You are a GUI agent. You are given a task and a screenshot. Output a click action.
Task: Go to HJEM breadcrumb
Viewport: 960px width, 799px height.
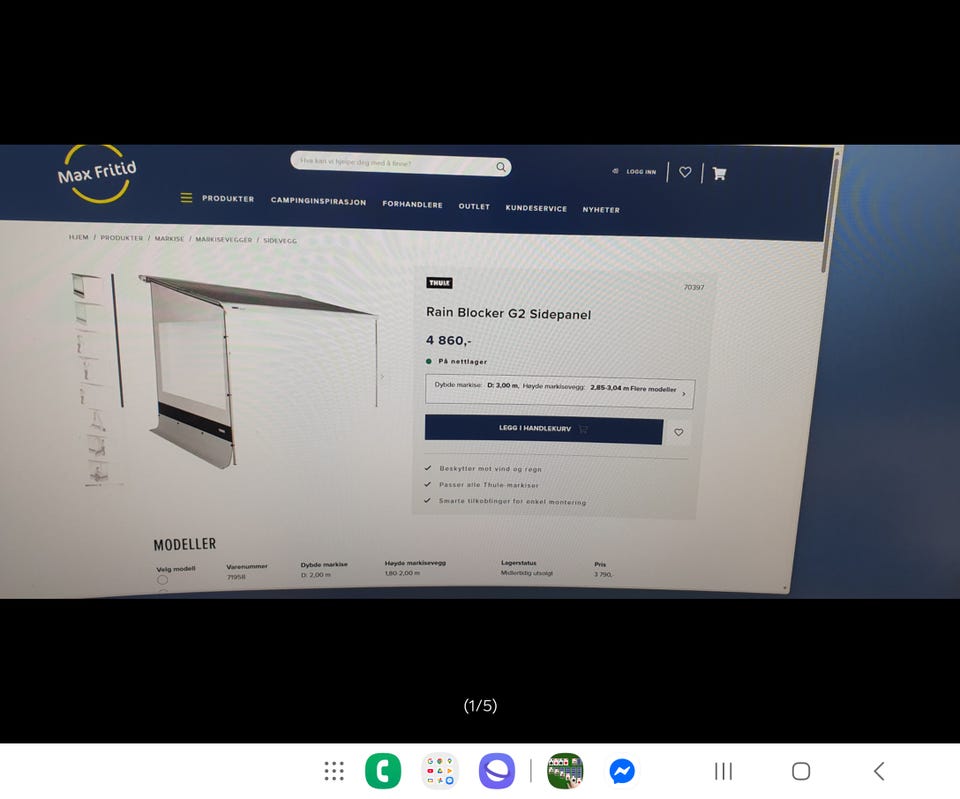tap(78, 237)
